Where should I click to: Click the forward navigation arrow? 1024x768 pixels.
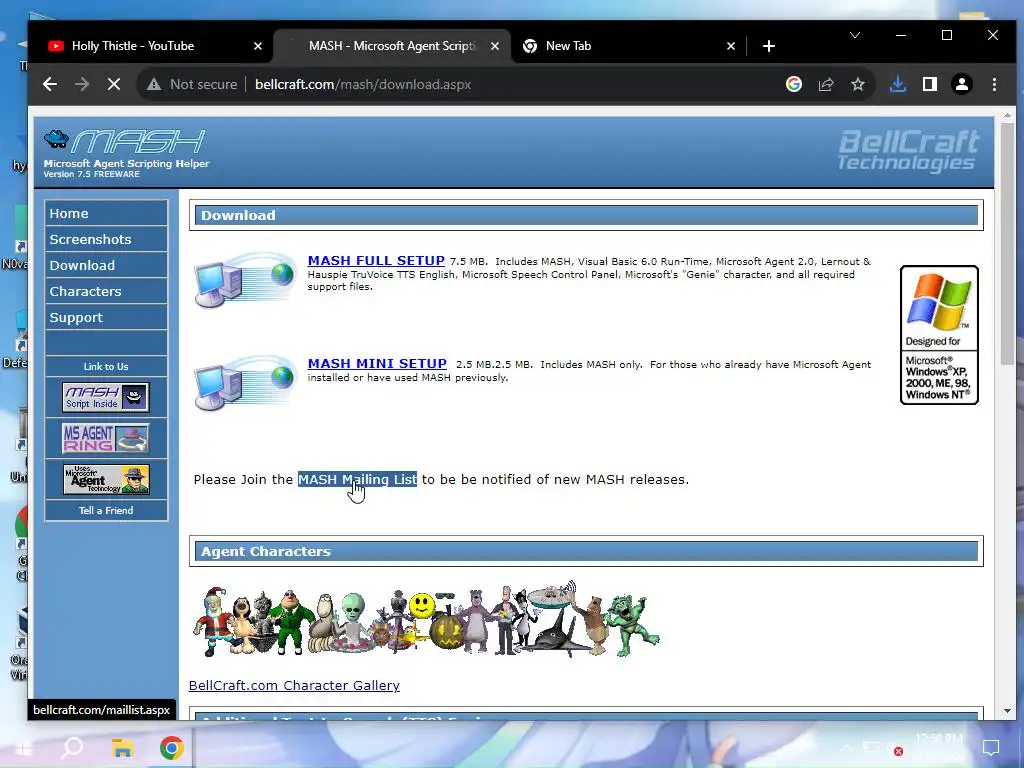(x=82, y=84)
